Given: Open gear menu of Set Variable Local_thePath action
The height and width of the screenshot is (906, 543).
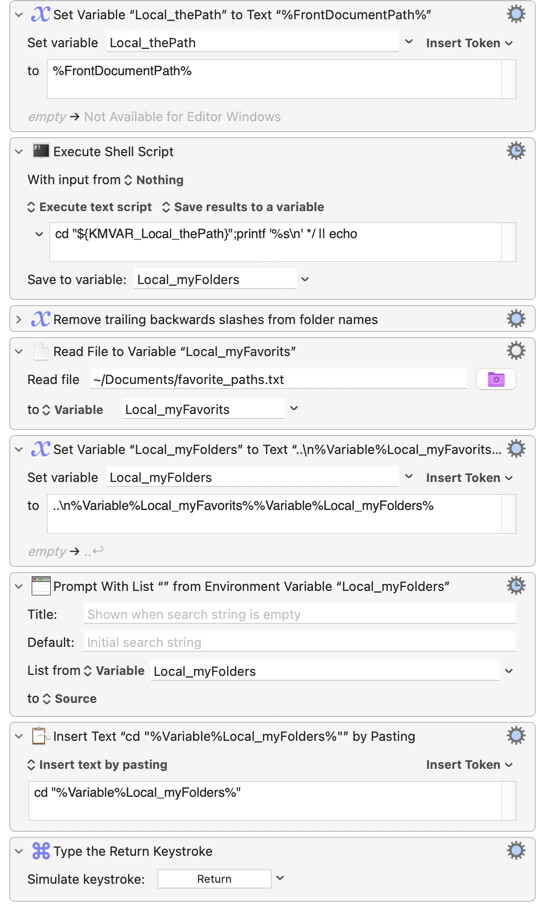Looking at the screenshot, I should coord(516,14).
